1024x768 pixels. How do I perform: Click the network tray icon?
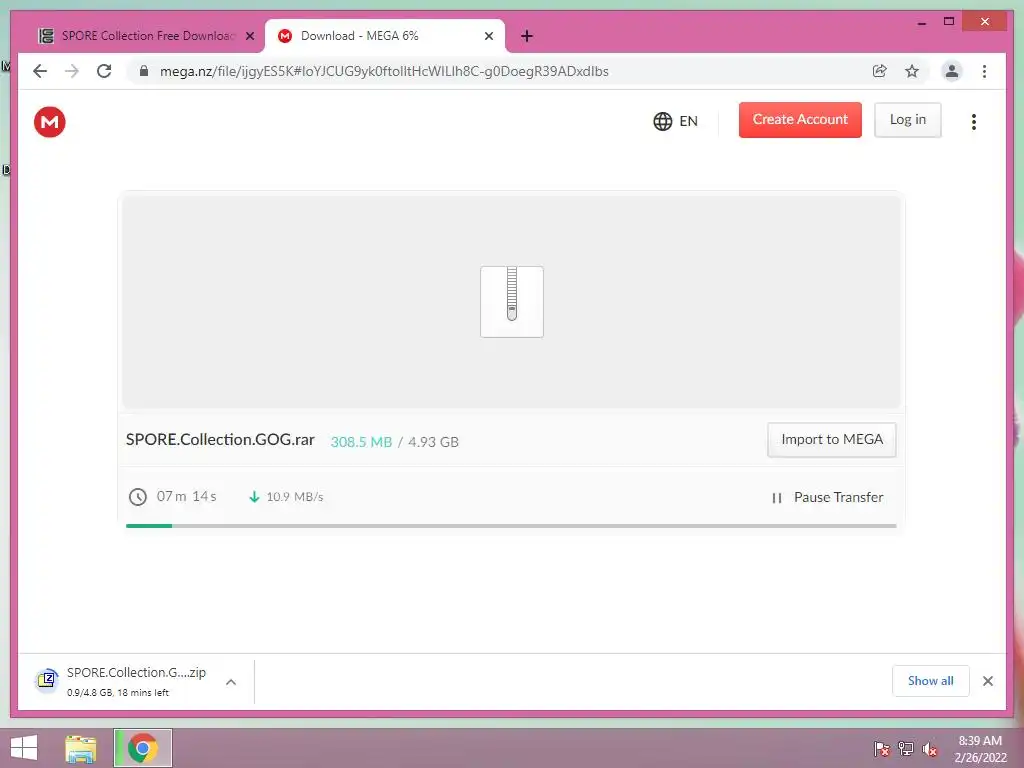(x=906, y=748)
